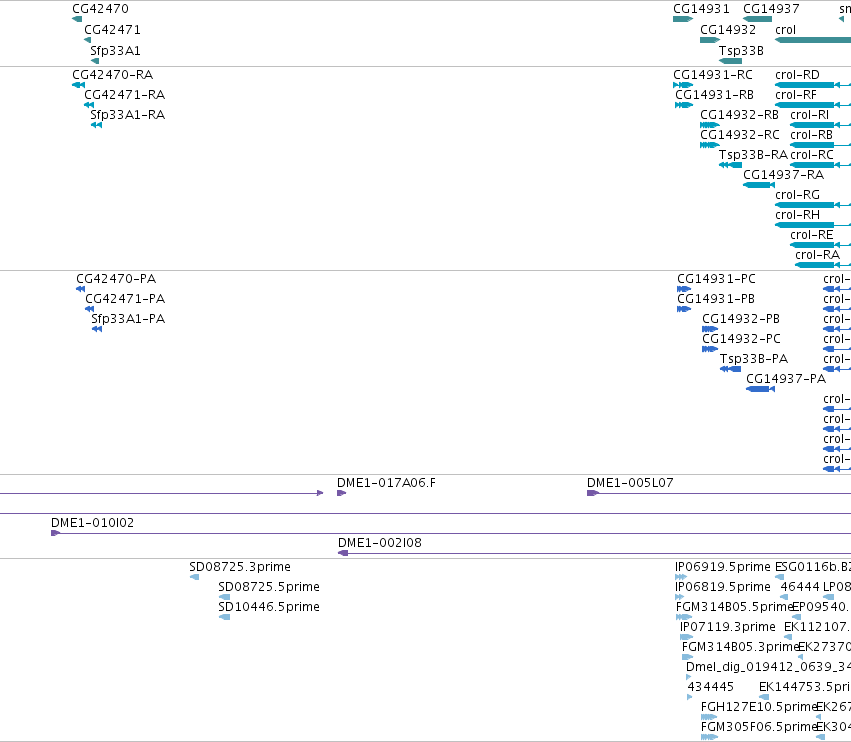Select the CG14937-PA protein bar
The width and height of the screenshot is (851, 742).
[760, 389]
